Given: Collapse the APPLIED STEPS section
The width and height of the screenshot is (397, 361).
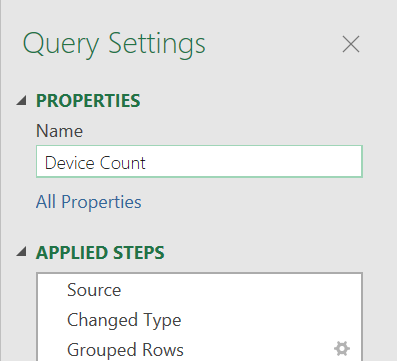Looking at the screenshot, I should [22, 252].
